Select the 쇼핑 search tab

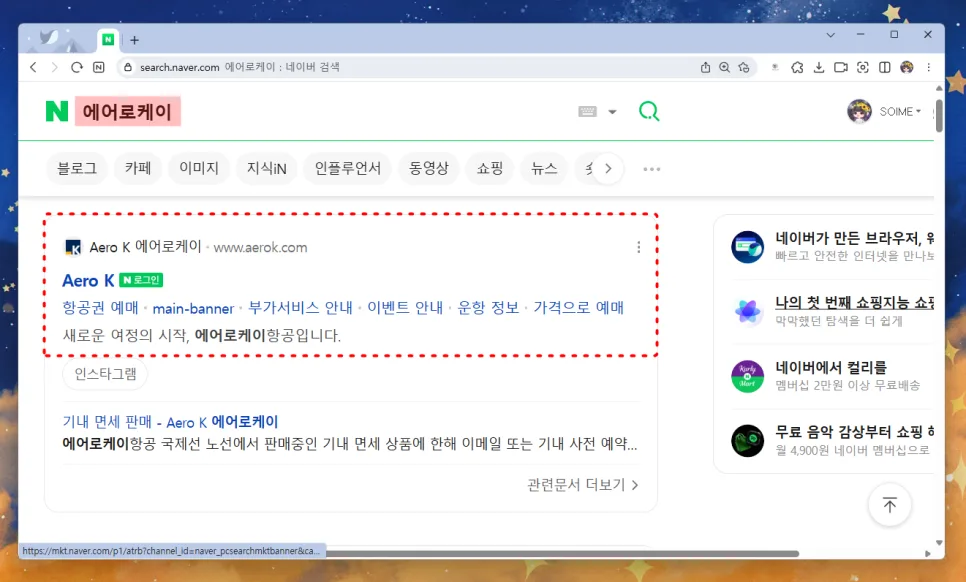click(490, 169)
